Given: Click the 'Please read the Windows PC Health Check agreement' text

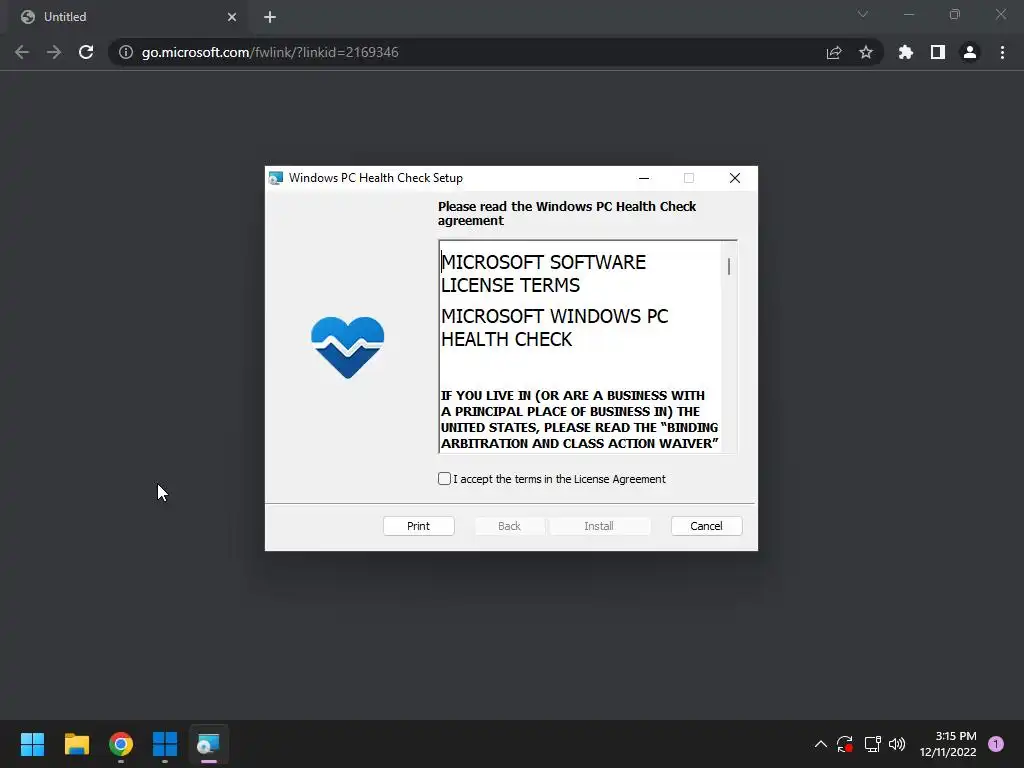Looking at the screenshot, I should coord(567,214).
